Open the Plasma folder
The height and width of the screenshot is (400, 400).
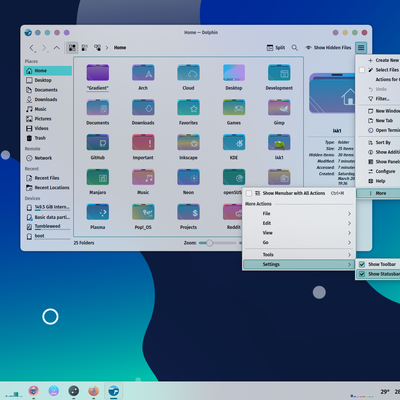click(x=98, y=216)
